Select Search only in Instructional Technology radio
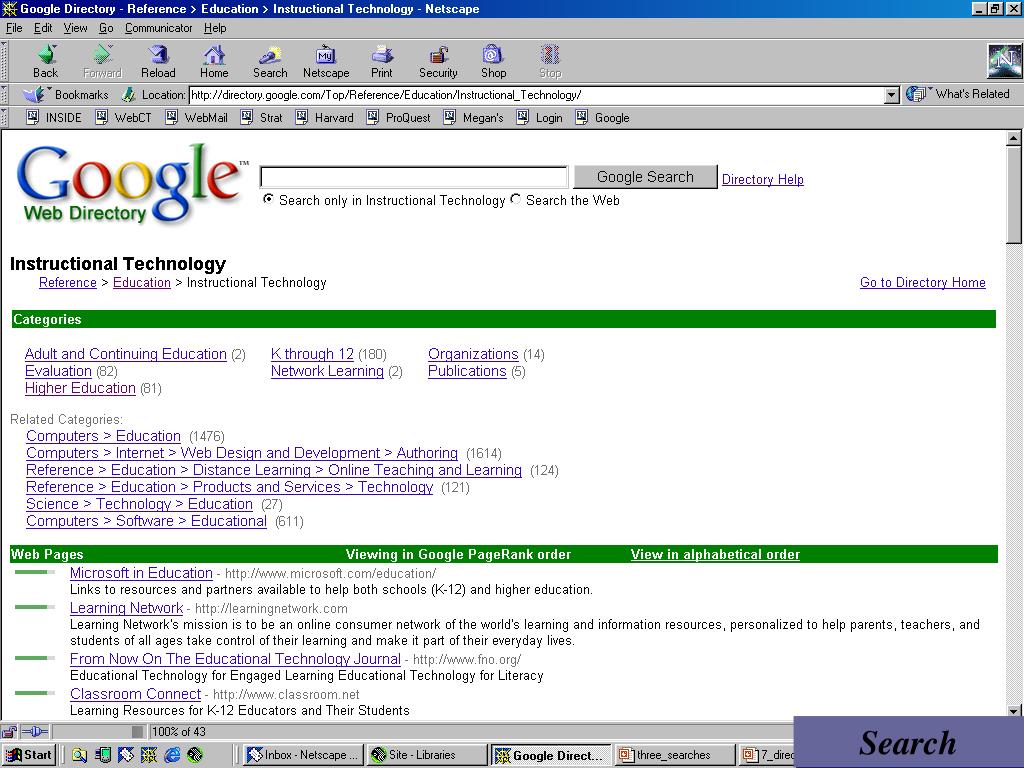This screenshot has width=1024, height=768. coord(268,199)
